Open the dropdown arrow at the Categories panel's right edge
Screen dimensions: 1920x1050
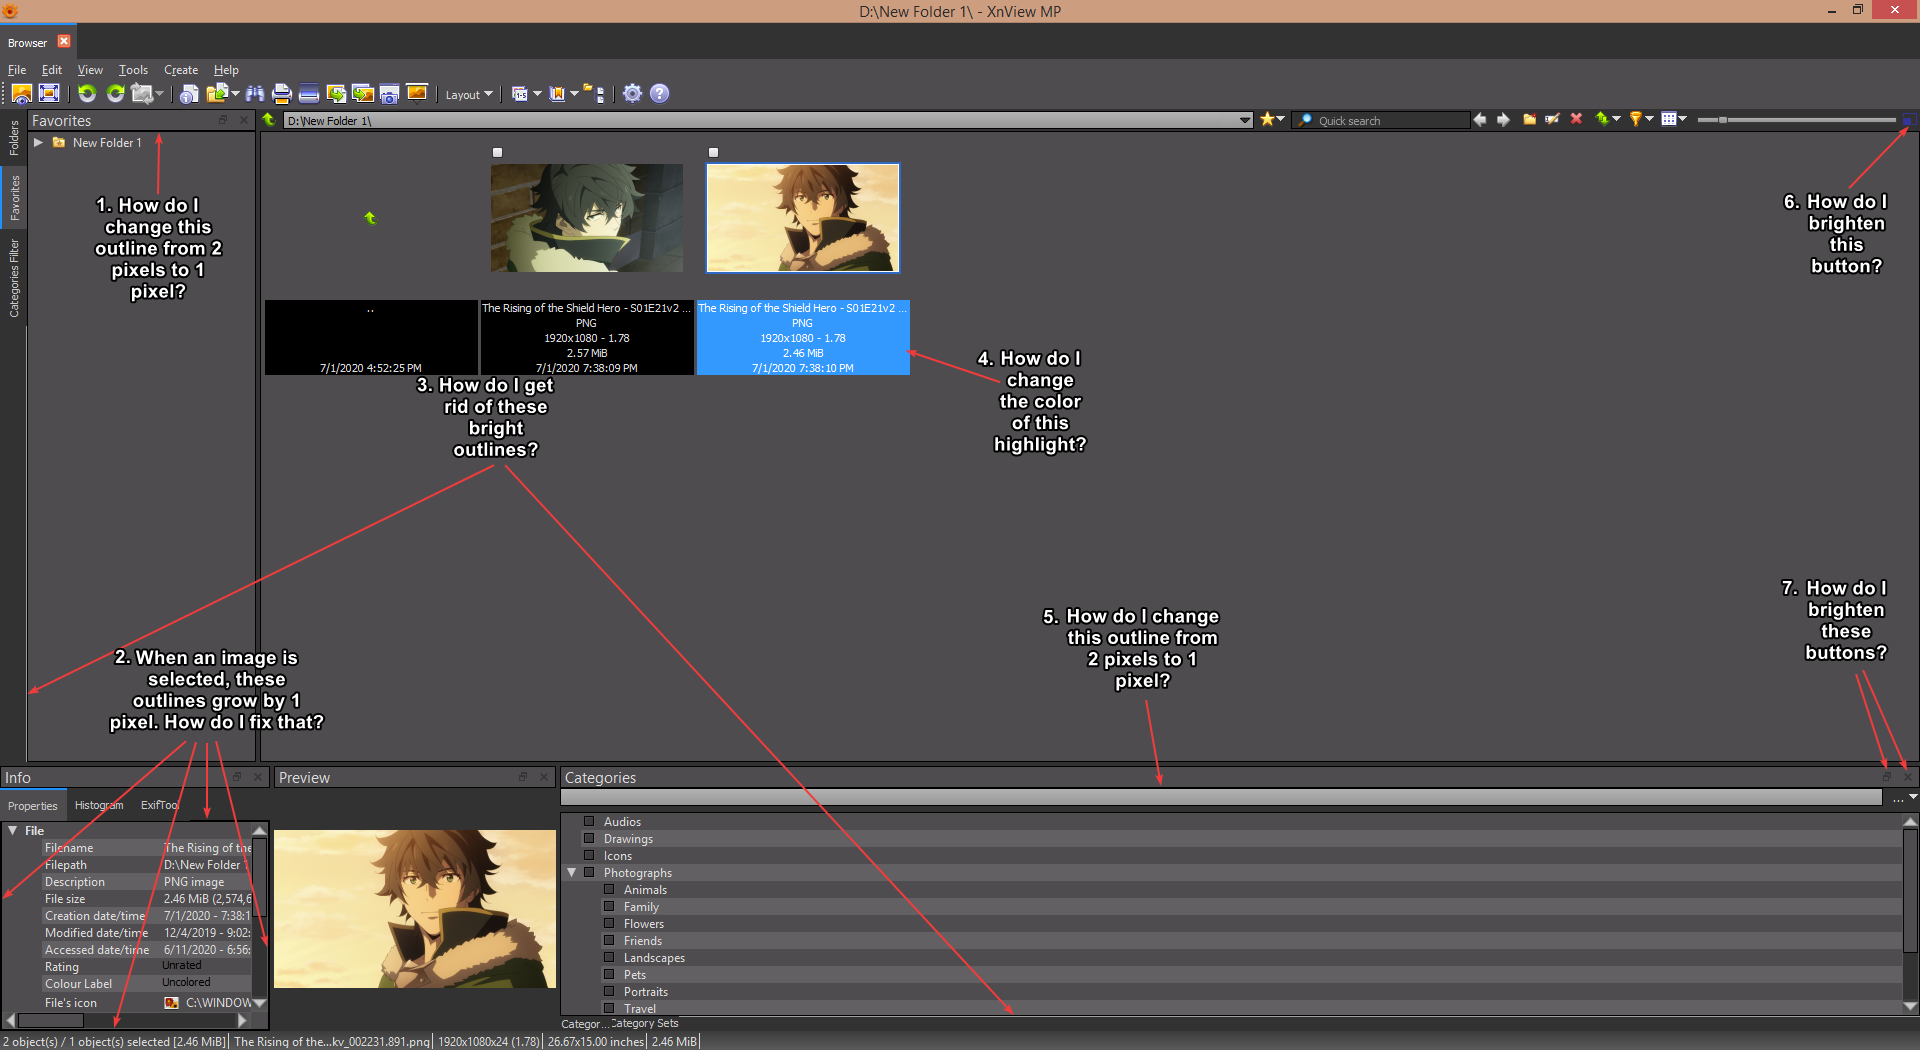tap(1913, 797)
